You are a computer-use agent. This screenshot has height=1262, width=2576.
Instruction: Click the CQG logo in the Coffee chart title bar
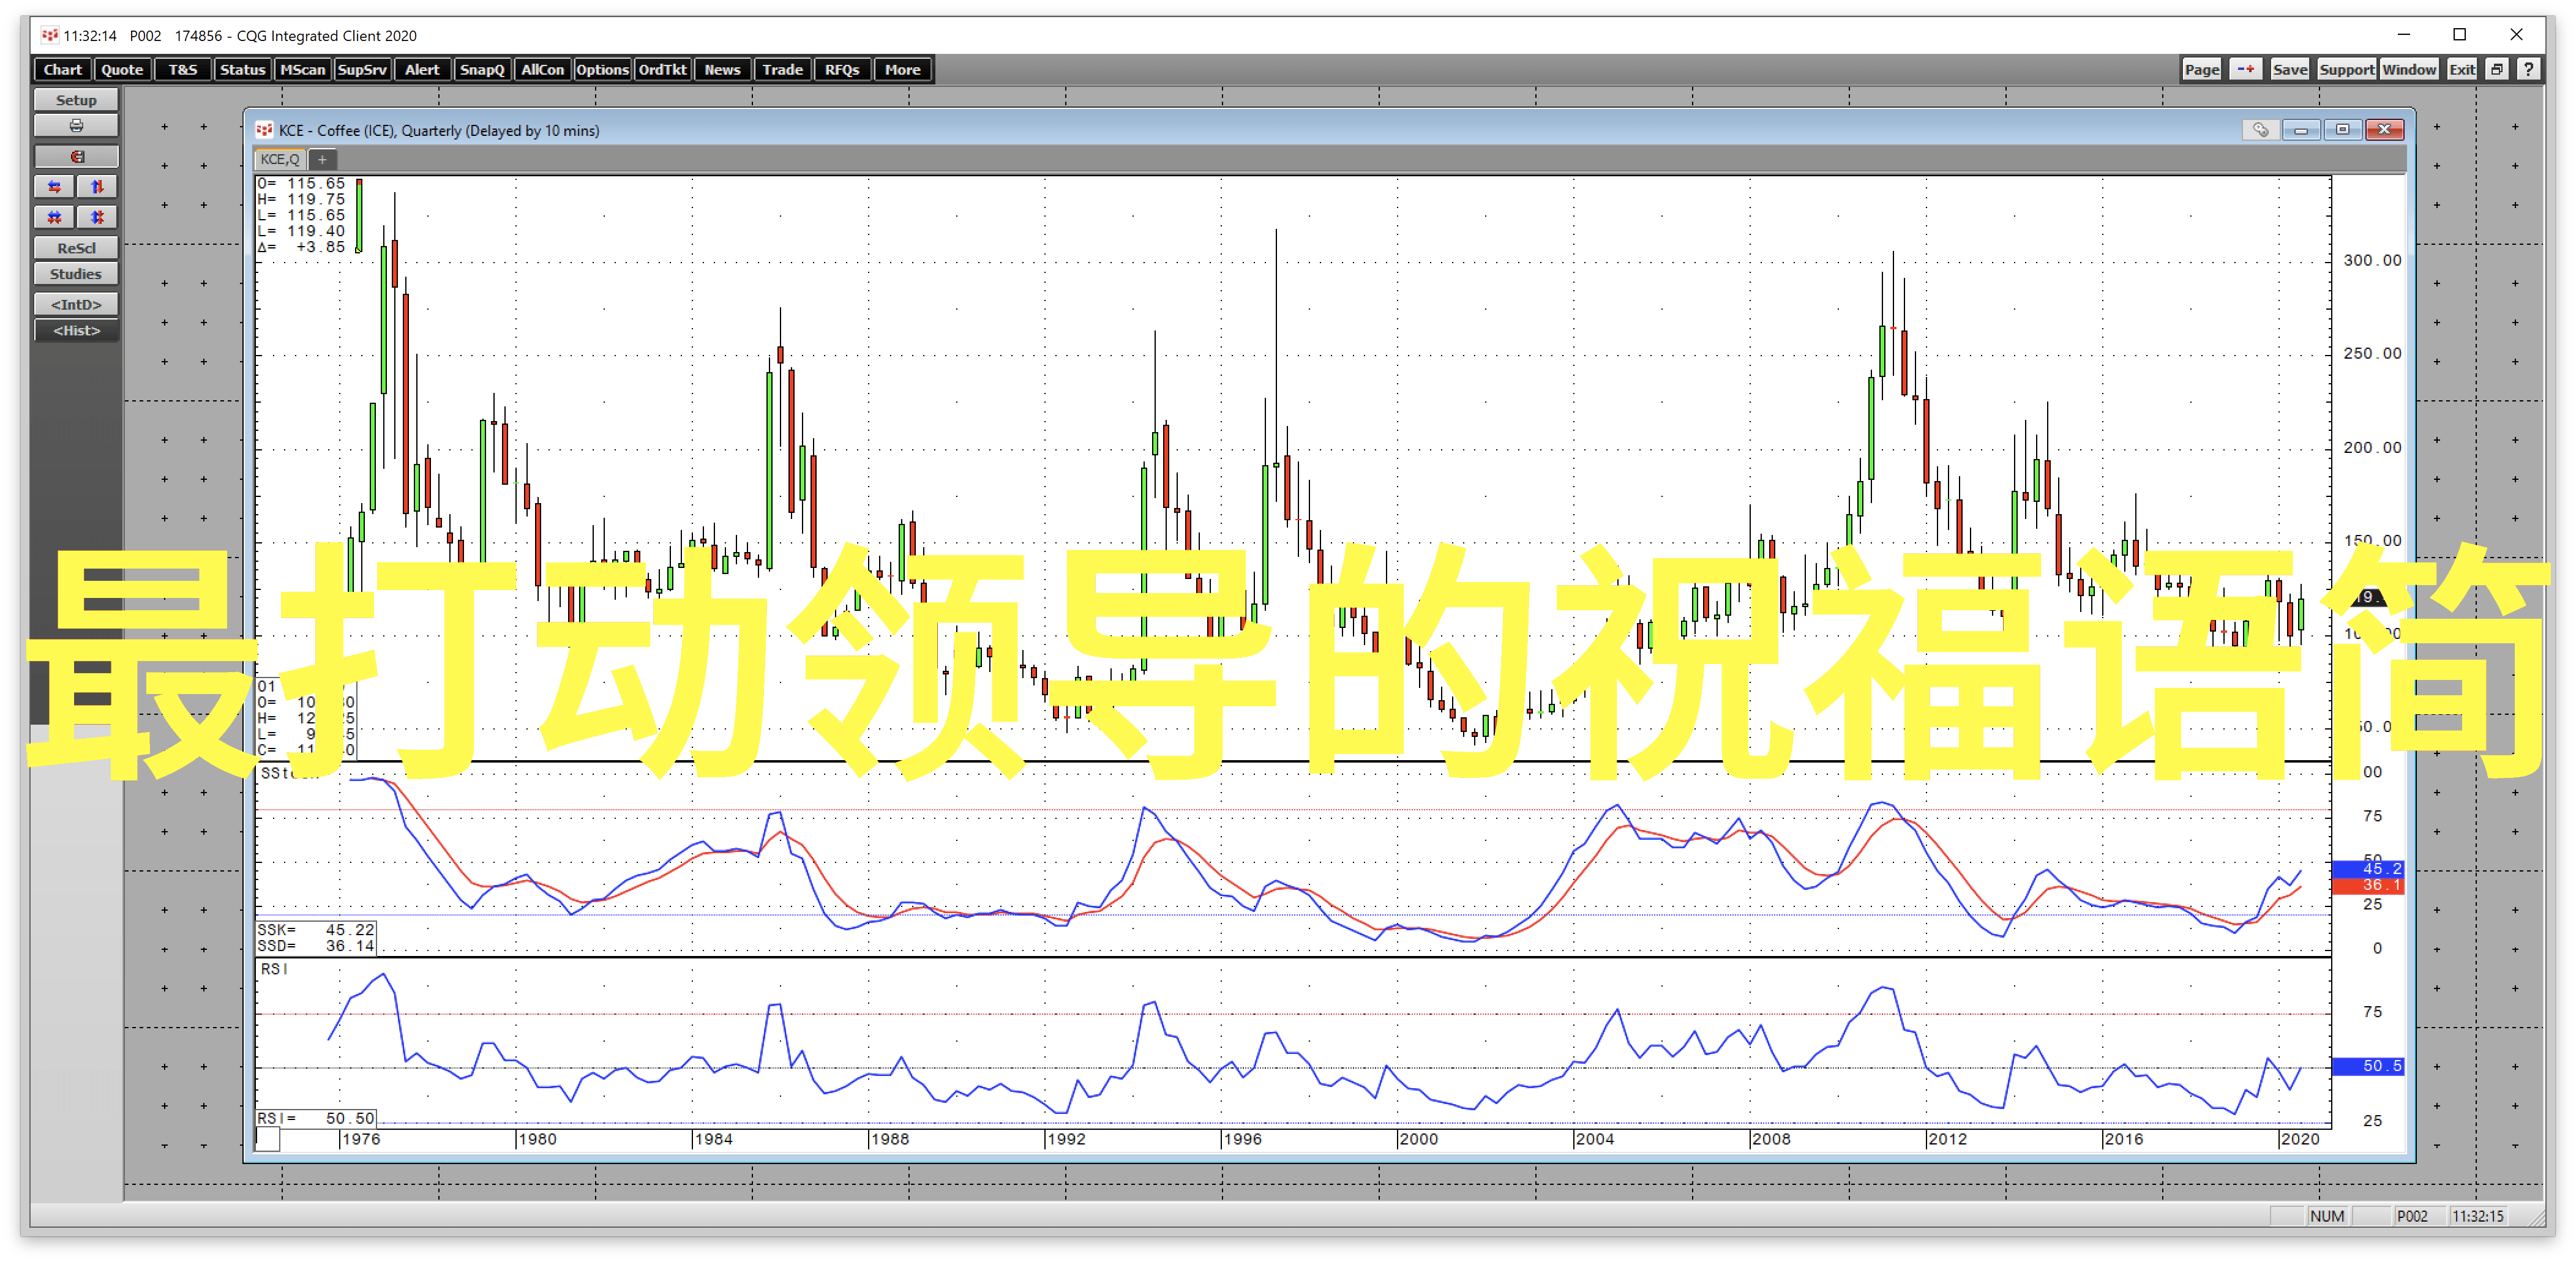(264, 130)
